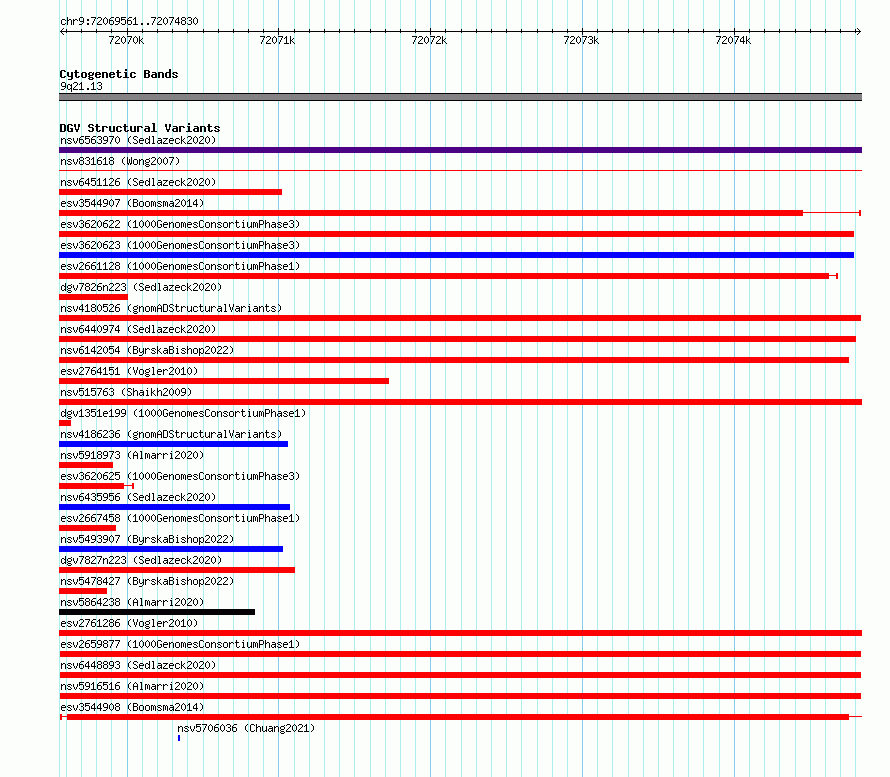Select the purple nsv6563970 variant bar
The image size is (890, 777).
coord(460,150)
